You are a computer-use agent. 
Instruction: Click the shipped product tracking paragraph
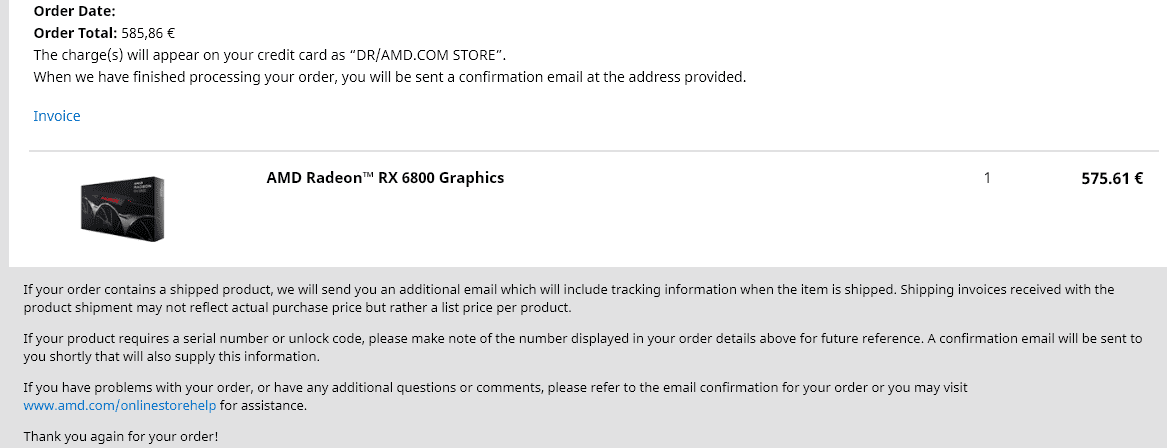tap(569, 298)
